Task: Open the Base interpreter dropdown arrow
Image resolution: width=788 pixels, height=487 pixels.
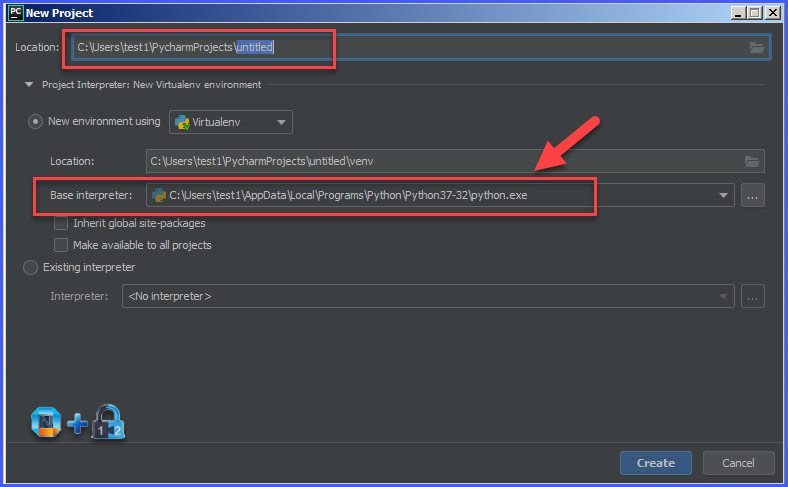Action: click(723, 195)
